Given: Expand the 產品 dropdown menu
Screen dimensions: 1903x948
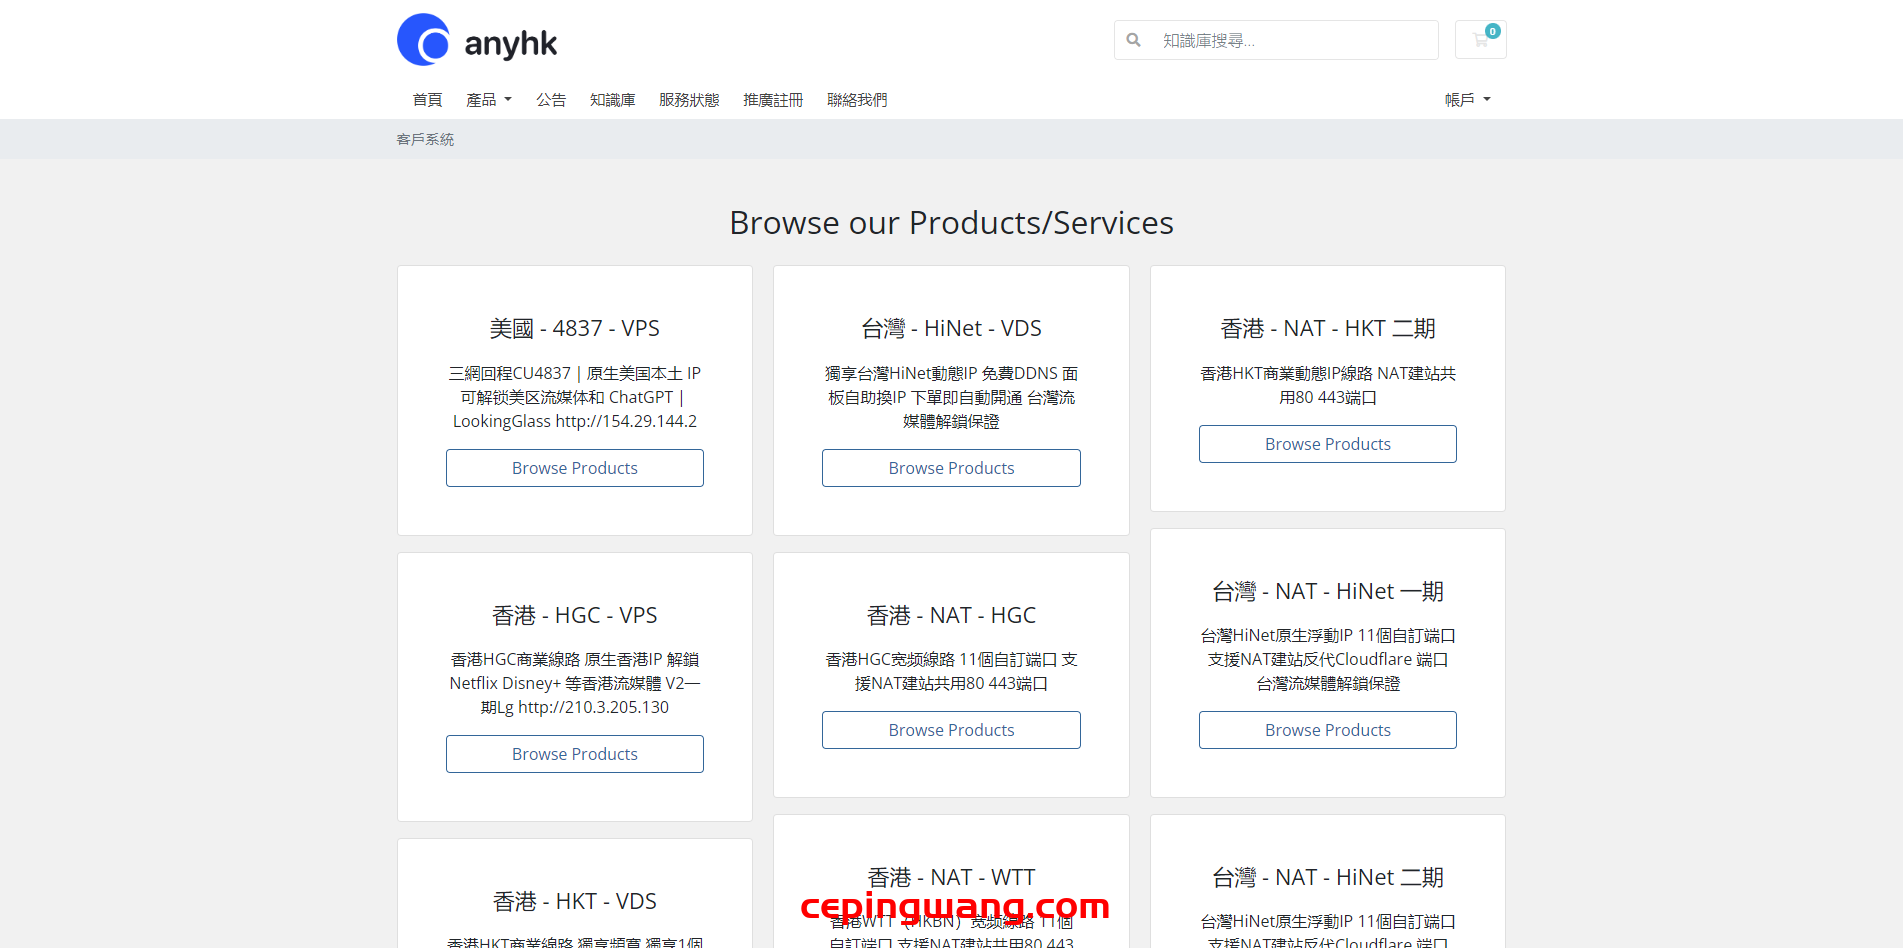Looking at the screenshot, I should [488, 100].
